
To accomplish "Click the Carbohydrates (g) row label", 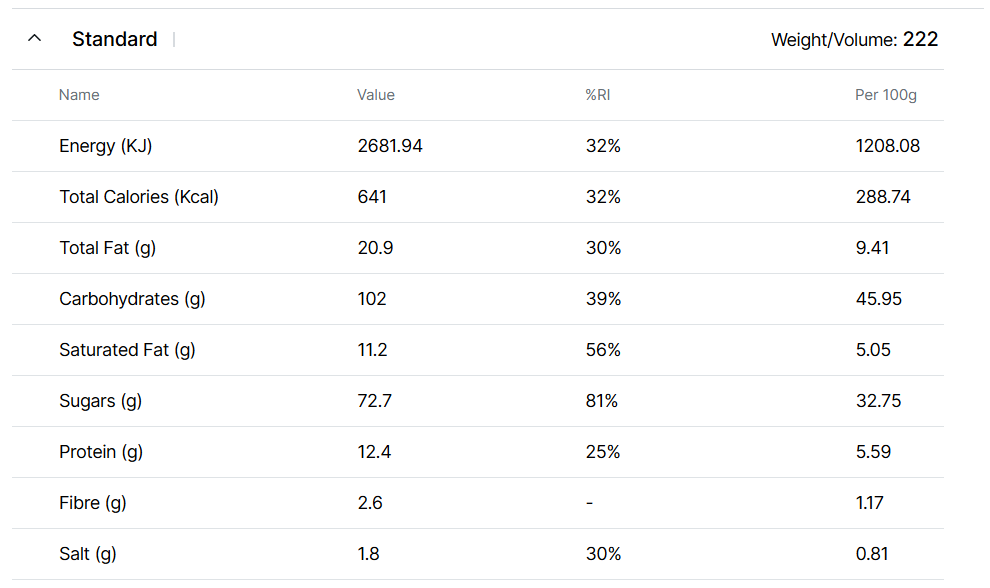I will [x=132, y=299].
